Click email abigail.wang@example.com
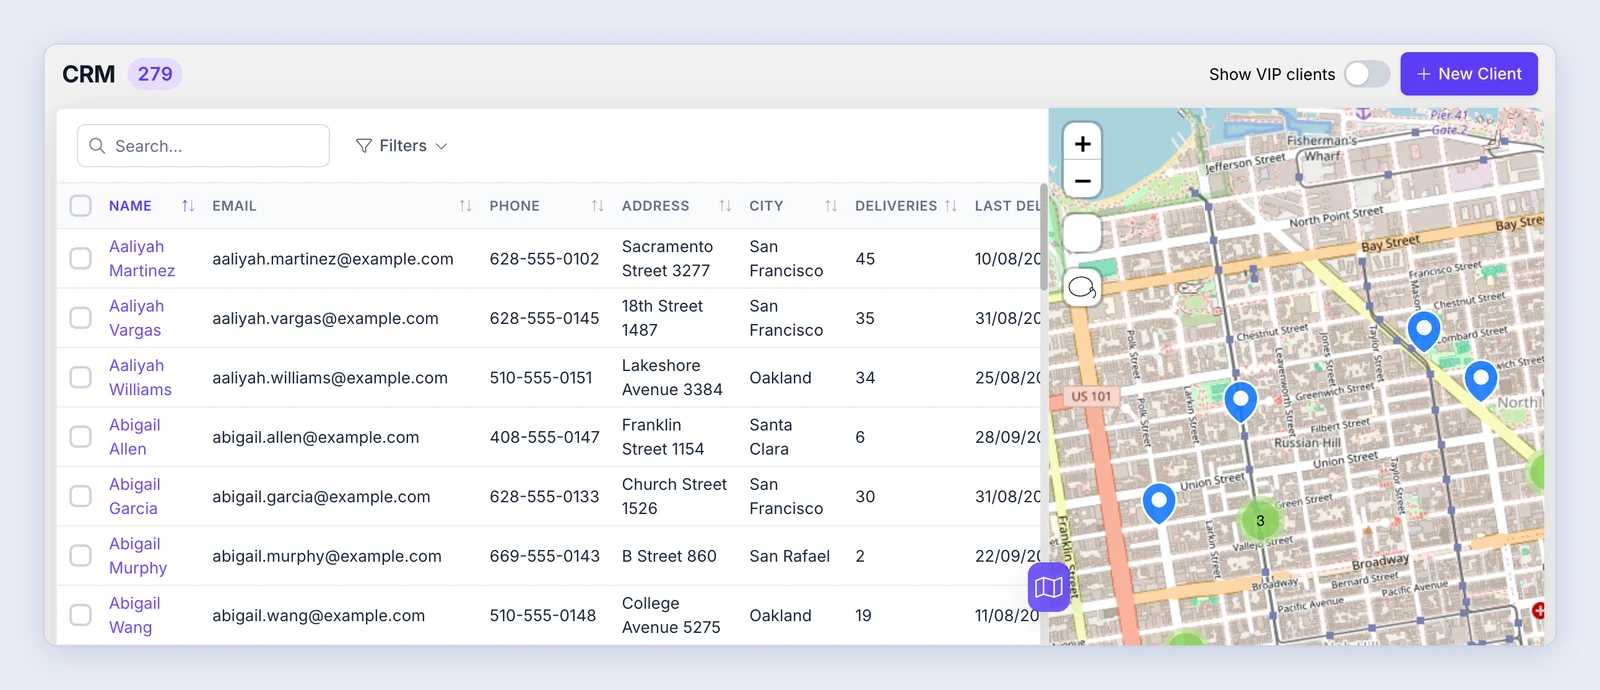Image resolution: width=1600 pixels, height=690 pixels. coord(318,616)
